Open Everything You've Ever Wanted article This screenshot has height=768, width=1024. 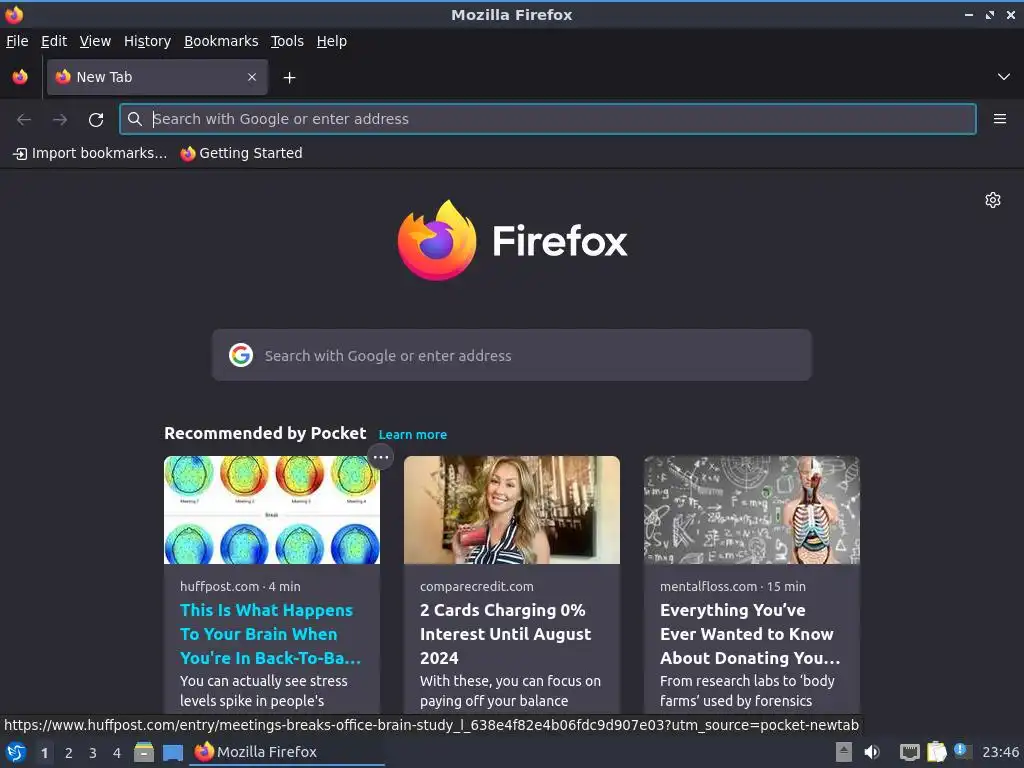tap(750, 634)
